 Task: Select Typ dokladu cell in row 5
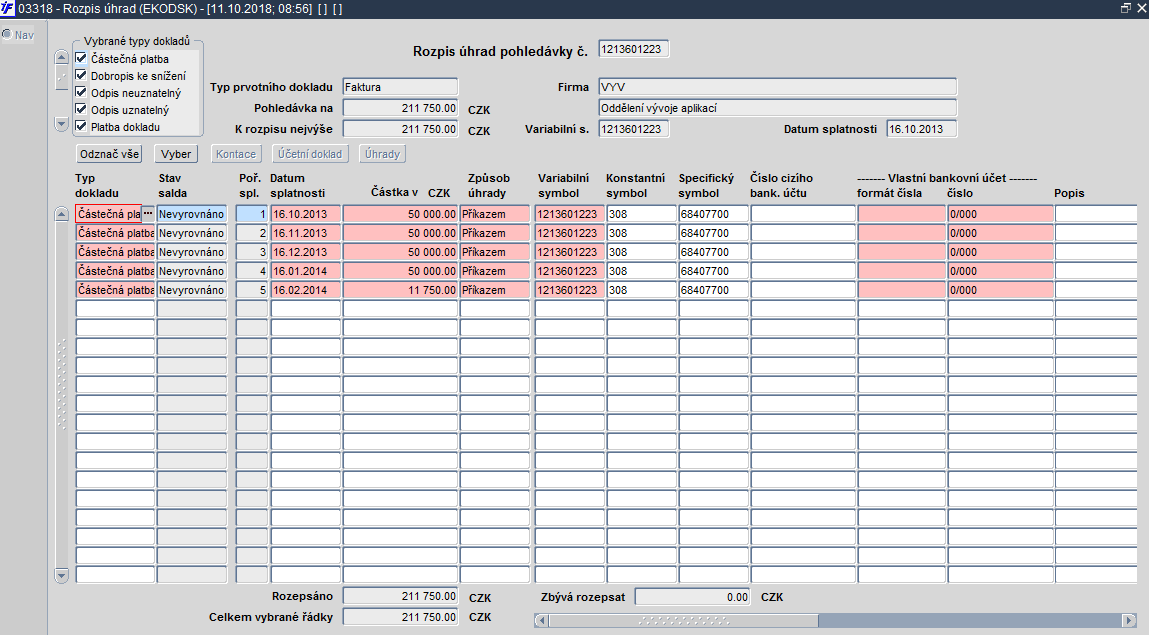[x=115, y=290]
